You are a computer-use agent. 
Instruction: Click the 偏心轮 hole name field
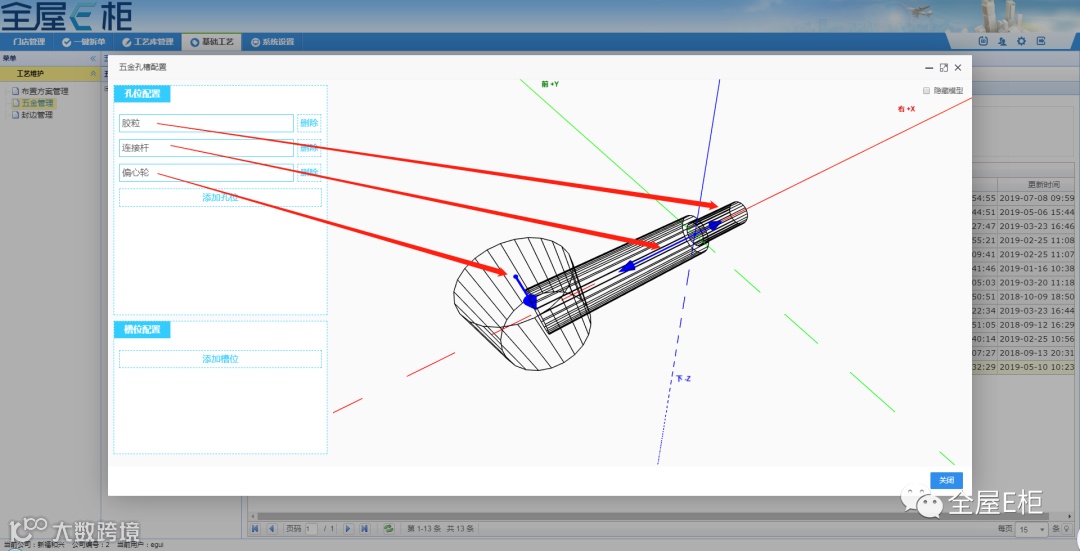(x=206, y=173)
